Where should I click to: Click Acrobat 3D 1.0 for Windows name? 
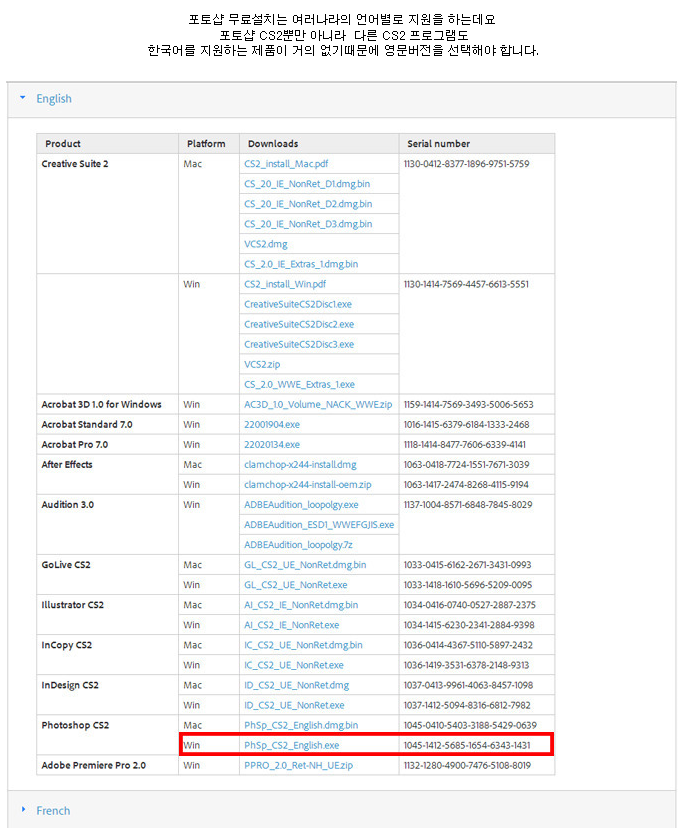click(101, 404)
